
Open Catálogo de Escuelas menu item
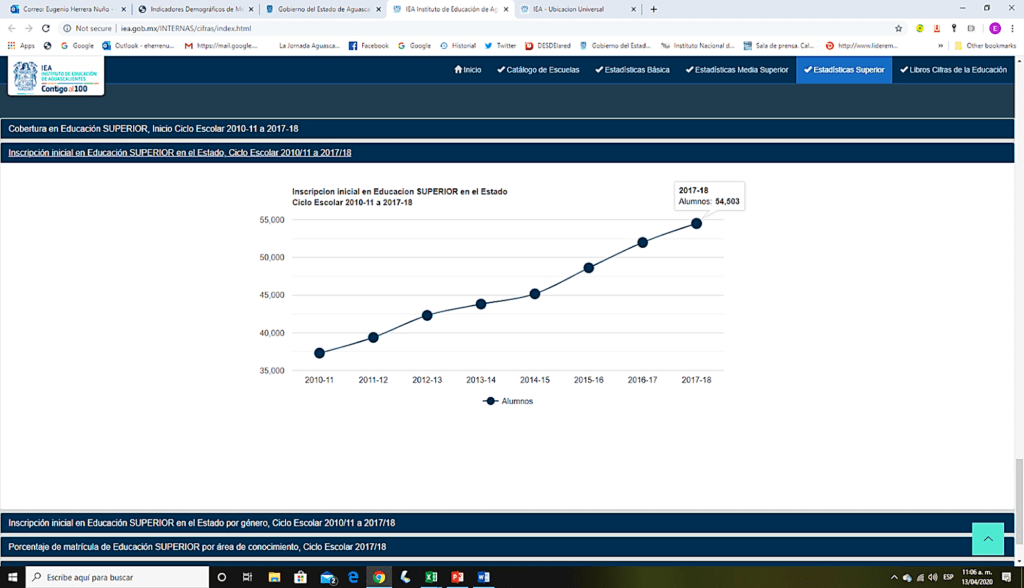pos(538,70)
